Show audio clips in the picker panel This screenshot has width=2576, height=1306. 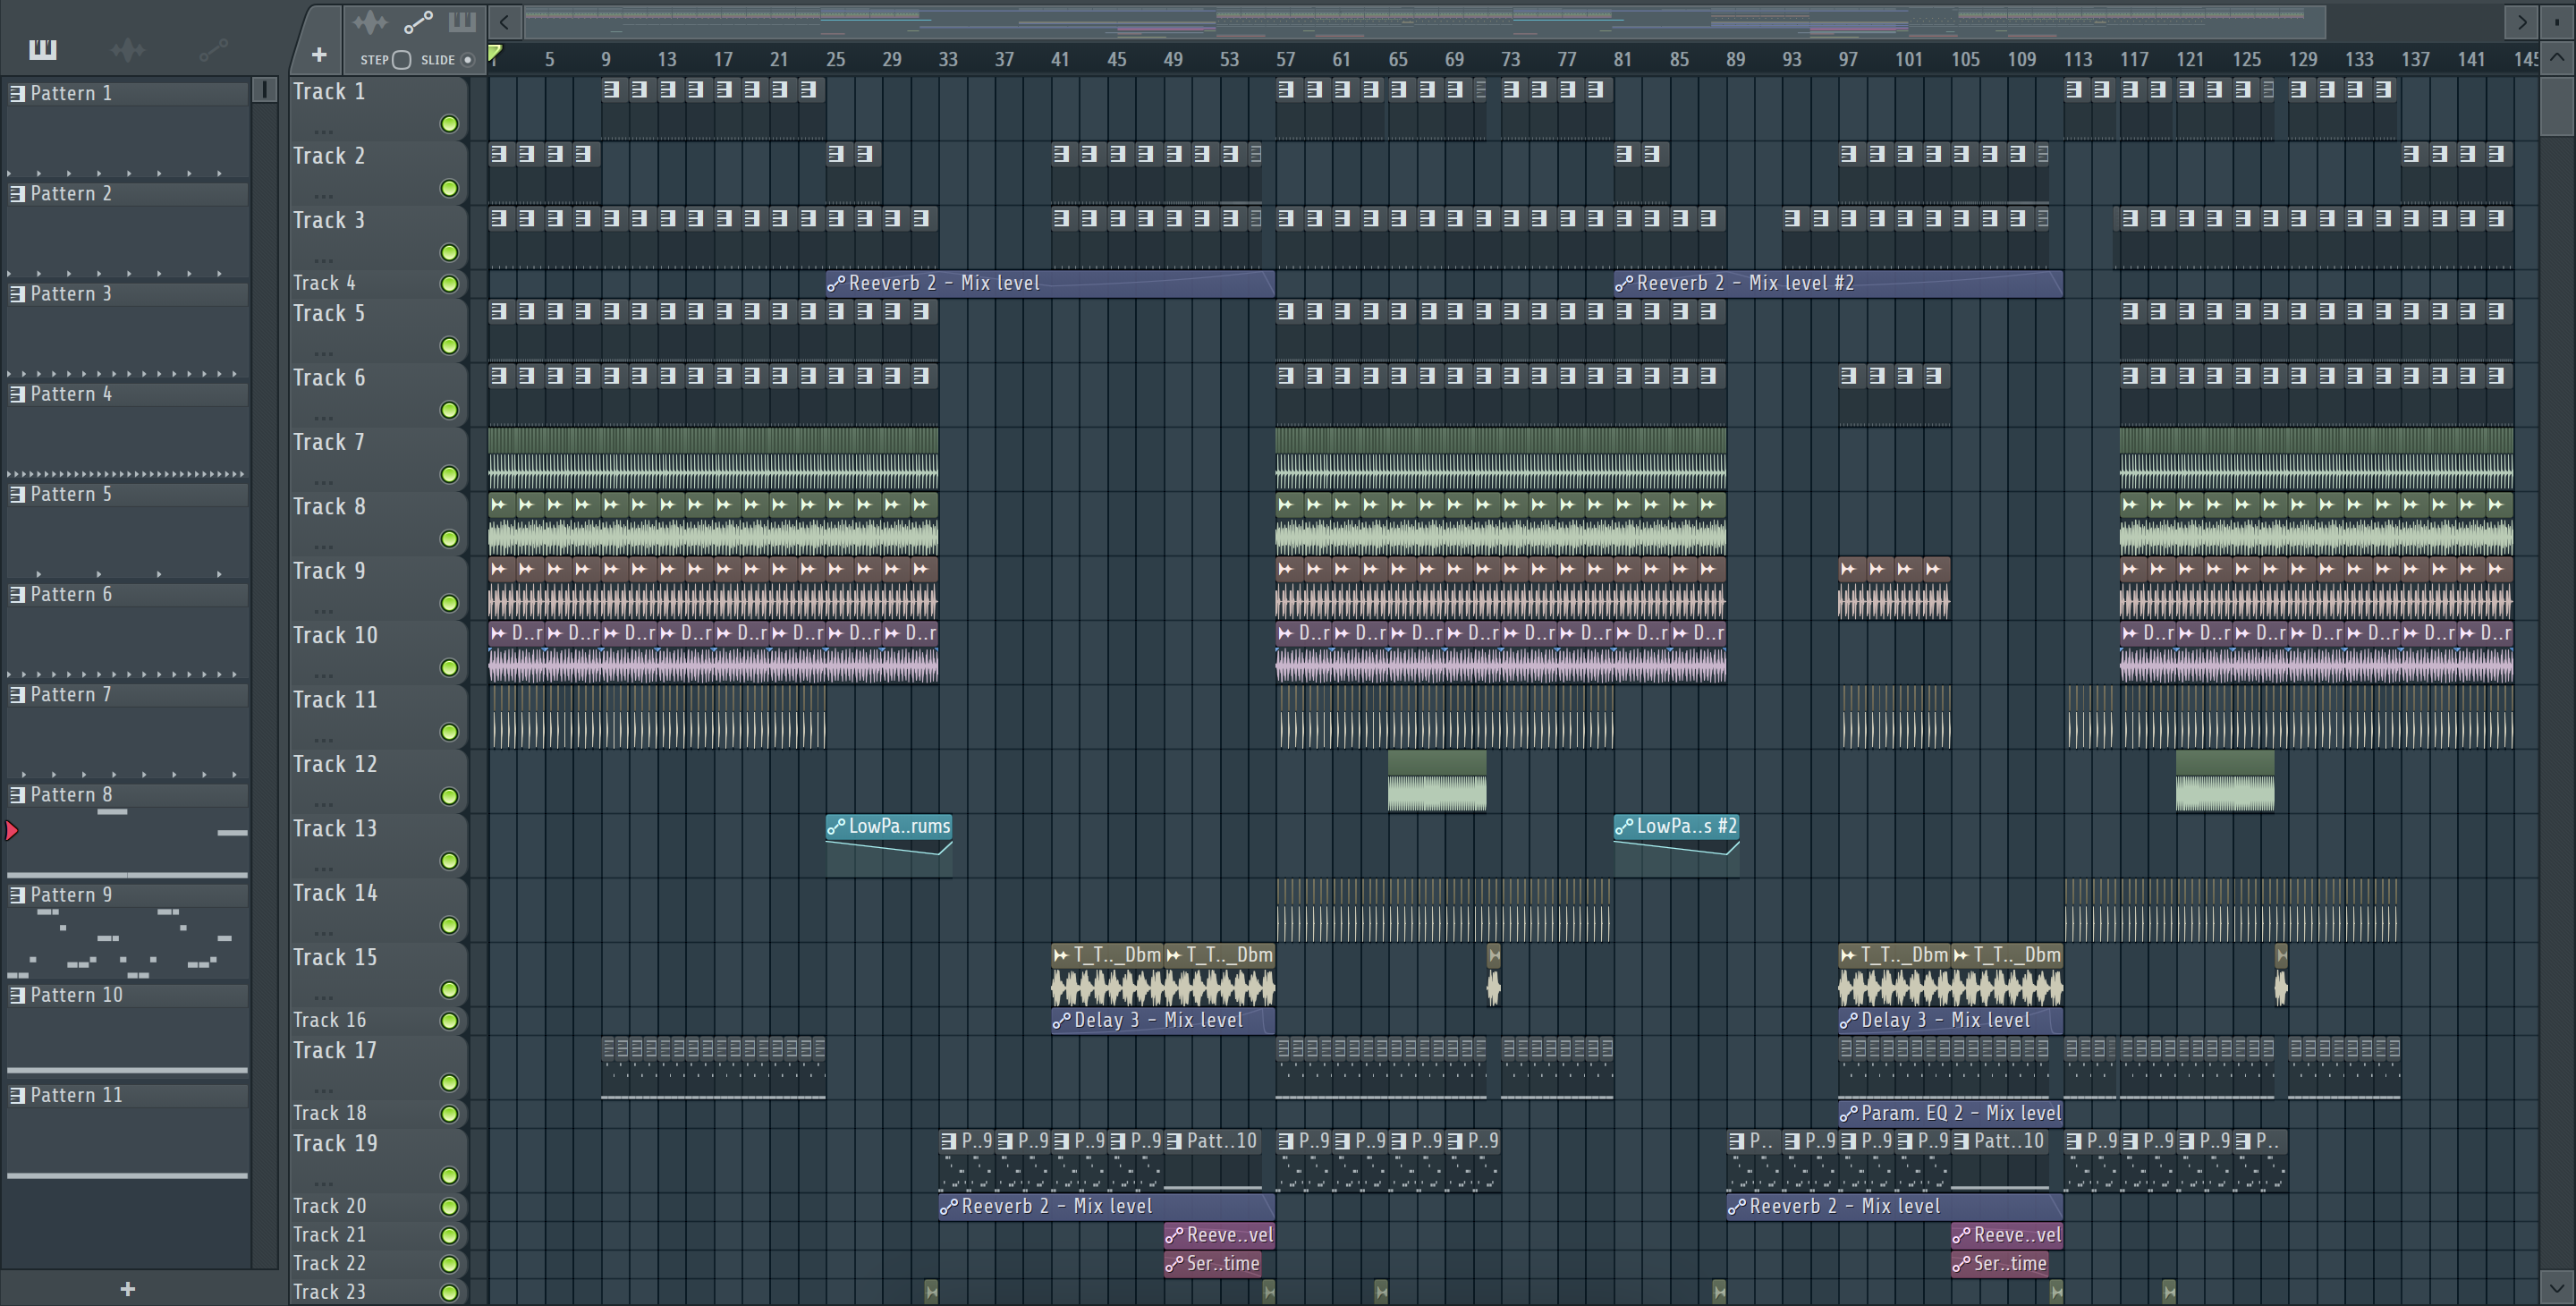pyautogui.click(x=128, y=49)
